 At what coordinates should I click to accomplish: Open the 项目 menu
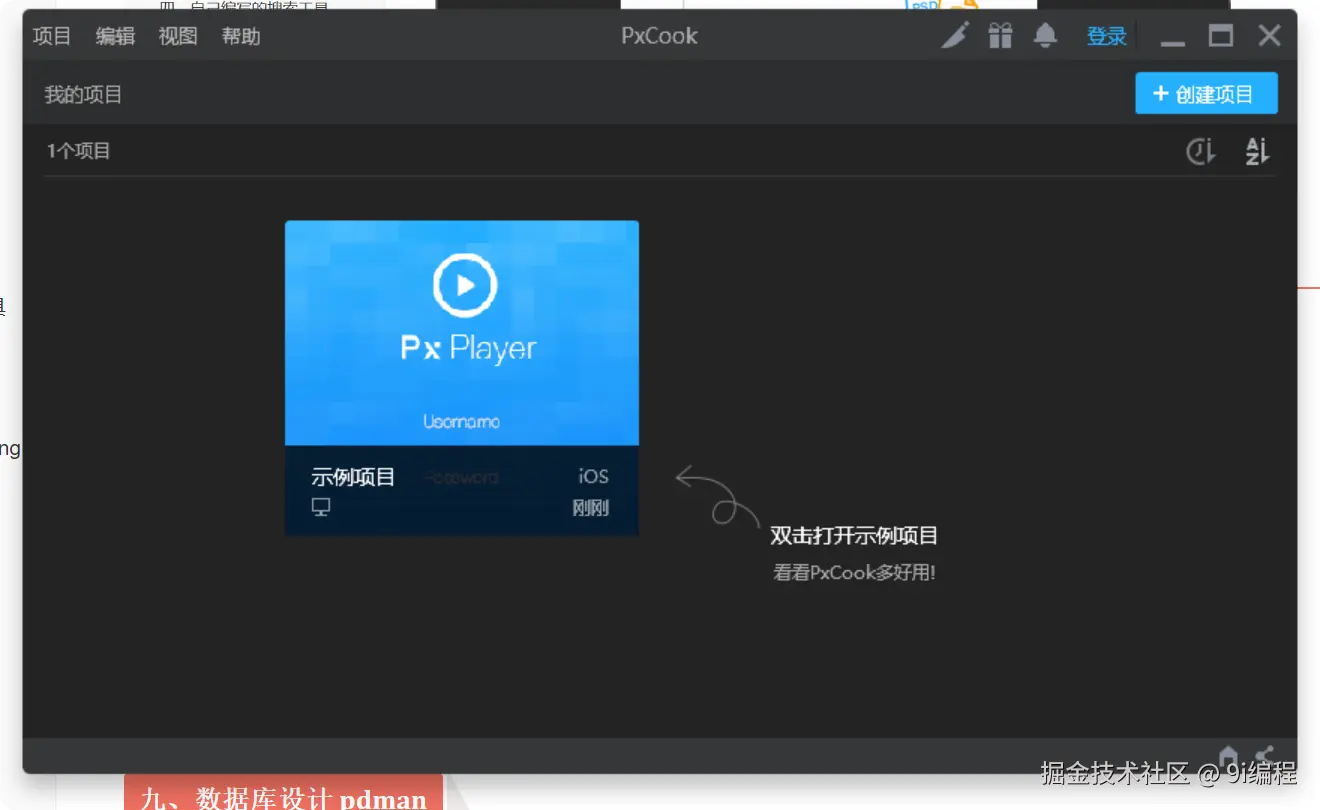[52, 36]
